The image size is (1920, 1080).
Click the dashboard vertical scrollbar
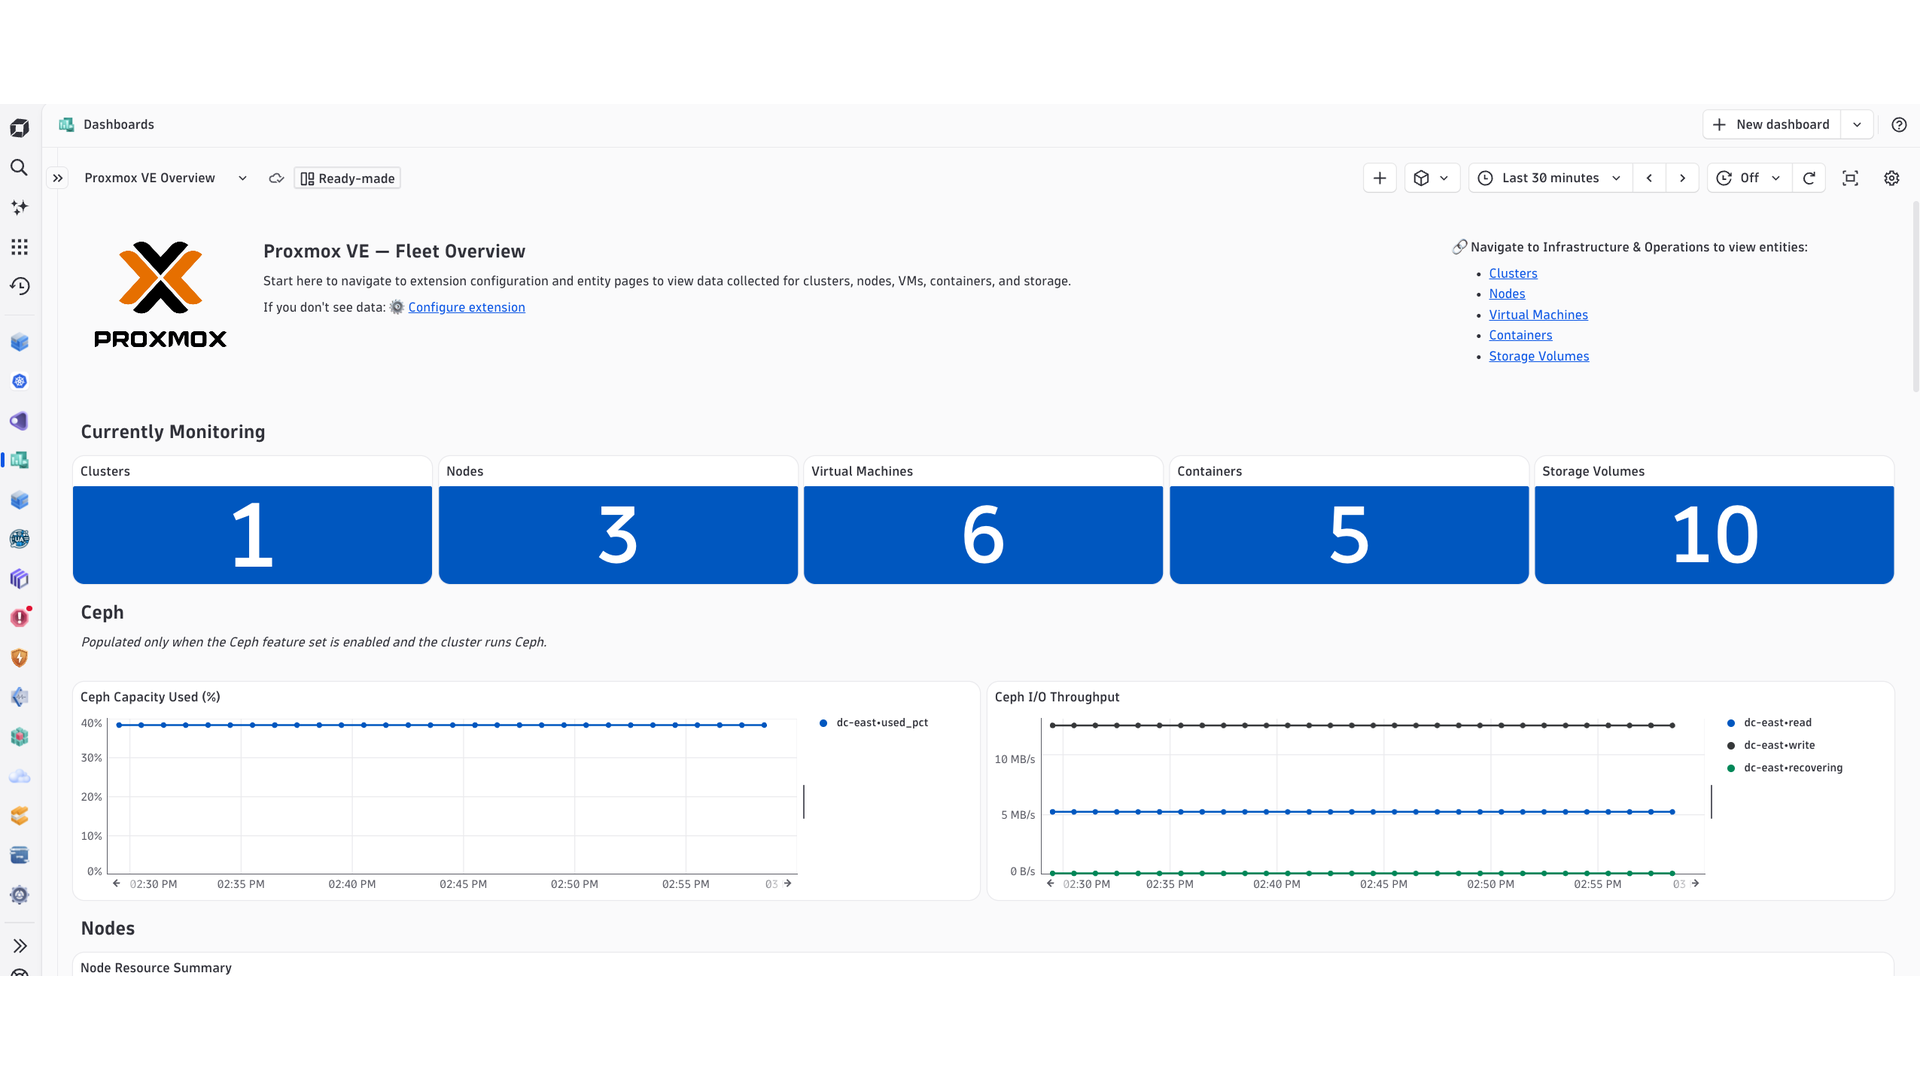[x=1915, y=297]
